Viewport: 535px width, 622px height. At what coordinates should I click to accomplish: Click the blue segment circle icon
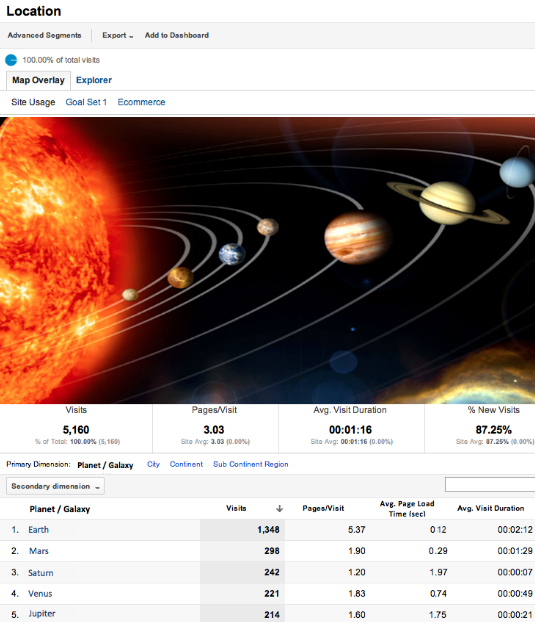pos(11,60)
